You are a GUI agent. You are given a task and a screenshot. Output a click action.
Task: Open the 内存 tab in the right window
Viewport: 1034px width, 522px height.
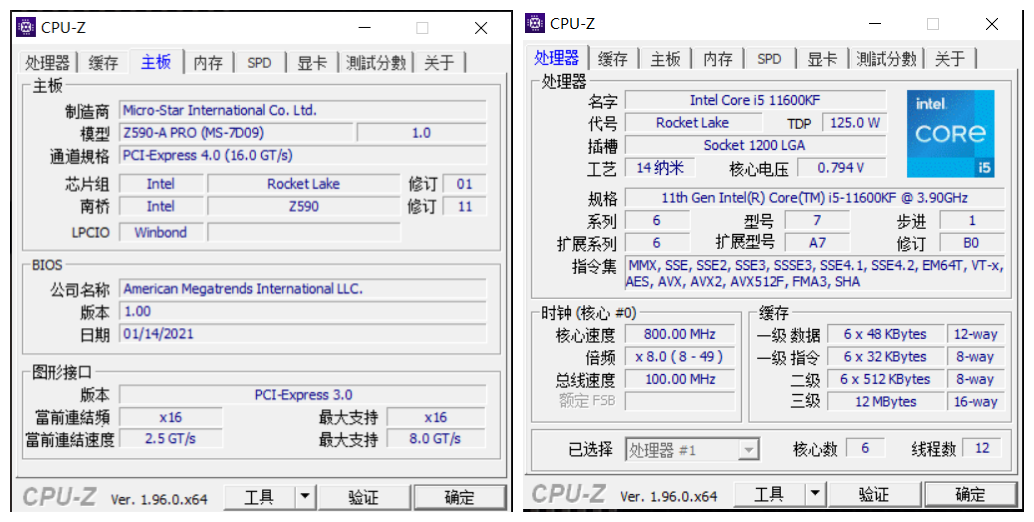point(717,59)
